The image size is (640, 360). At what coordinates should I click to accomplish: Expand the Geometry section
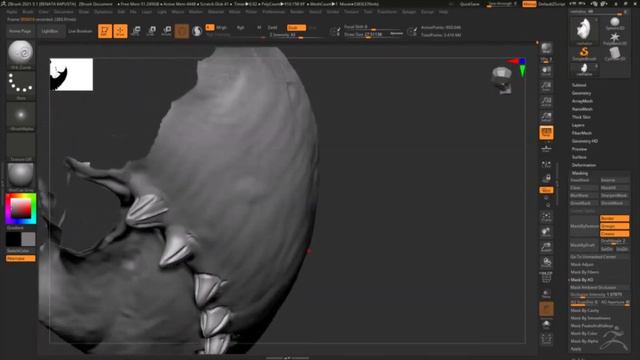point(581,93)
